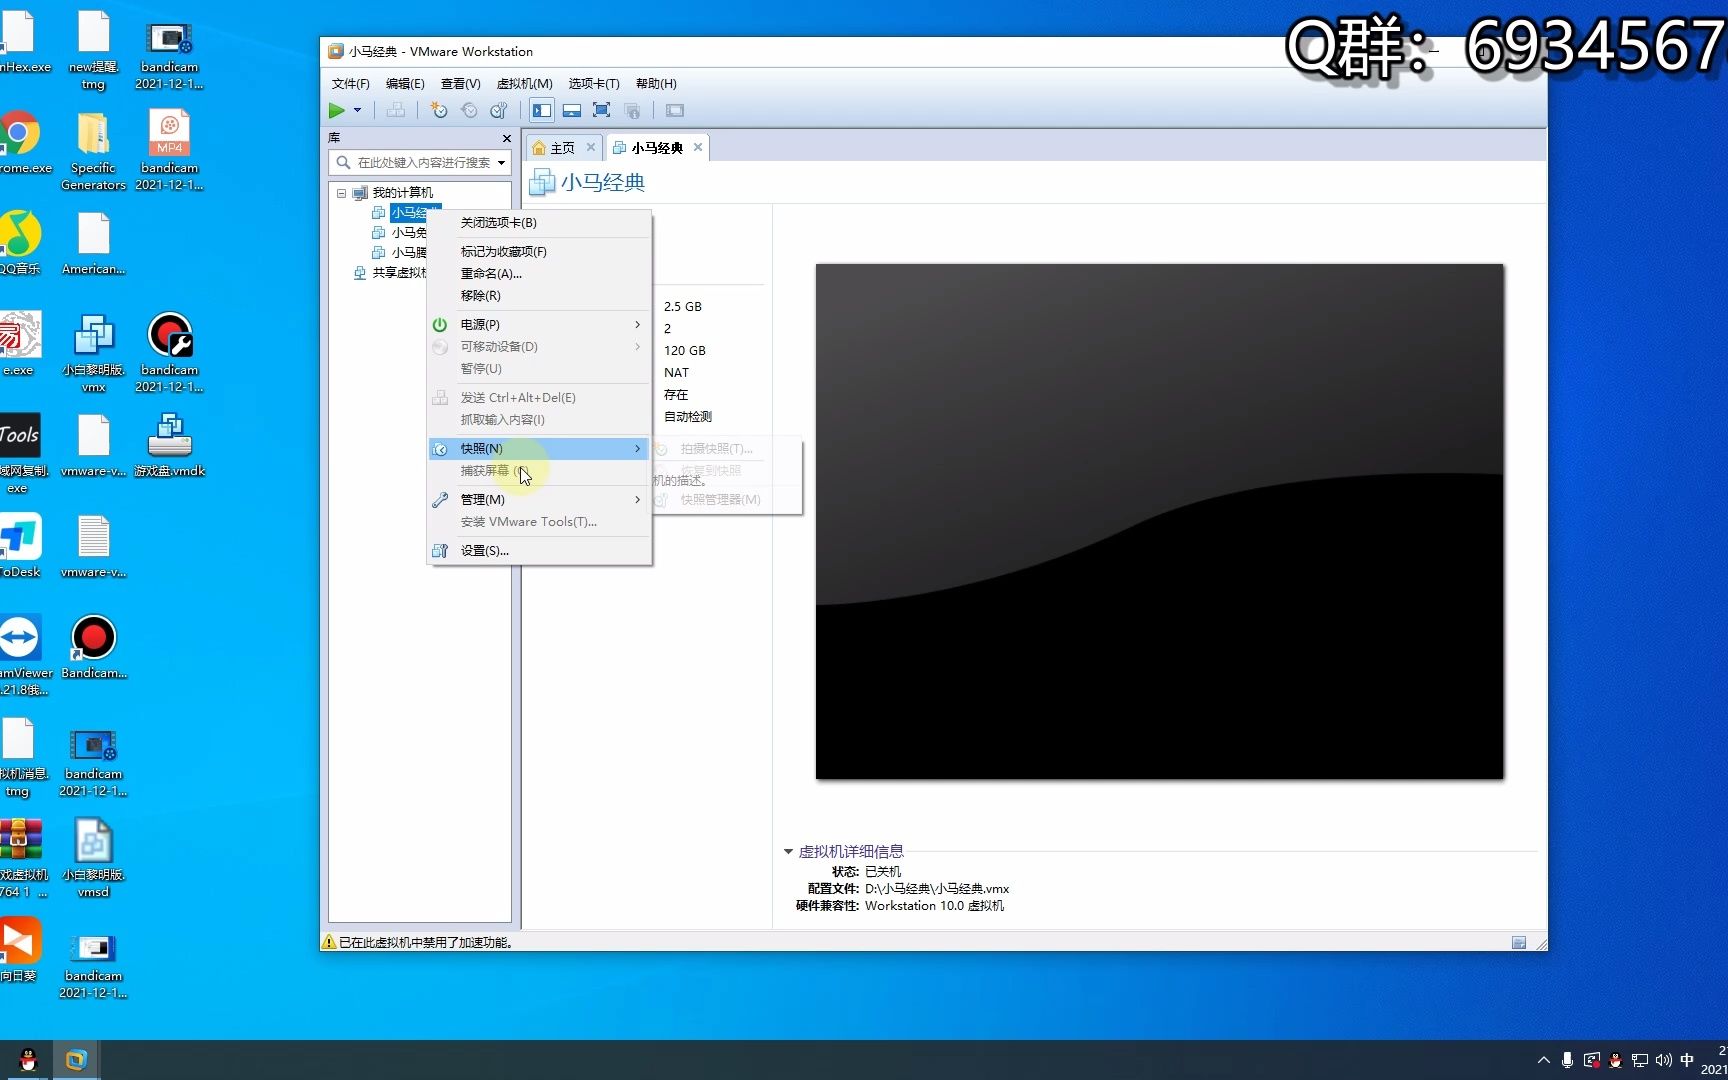The image size is (1728, 1080).
Task: Click the thumbnail bar toolbar icon
Action: tap(572, 110)
